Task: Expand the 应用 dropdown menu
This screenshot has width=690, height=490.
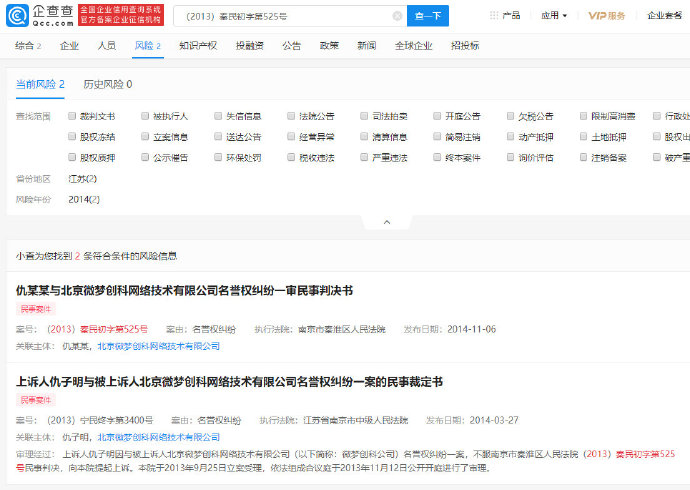Action: click(x=554, y=15)
